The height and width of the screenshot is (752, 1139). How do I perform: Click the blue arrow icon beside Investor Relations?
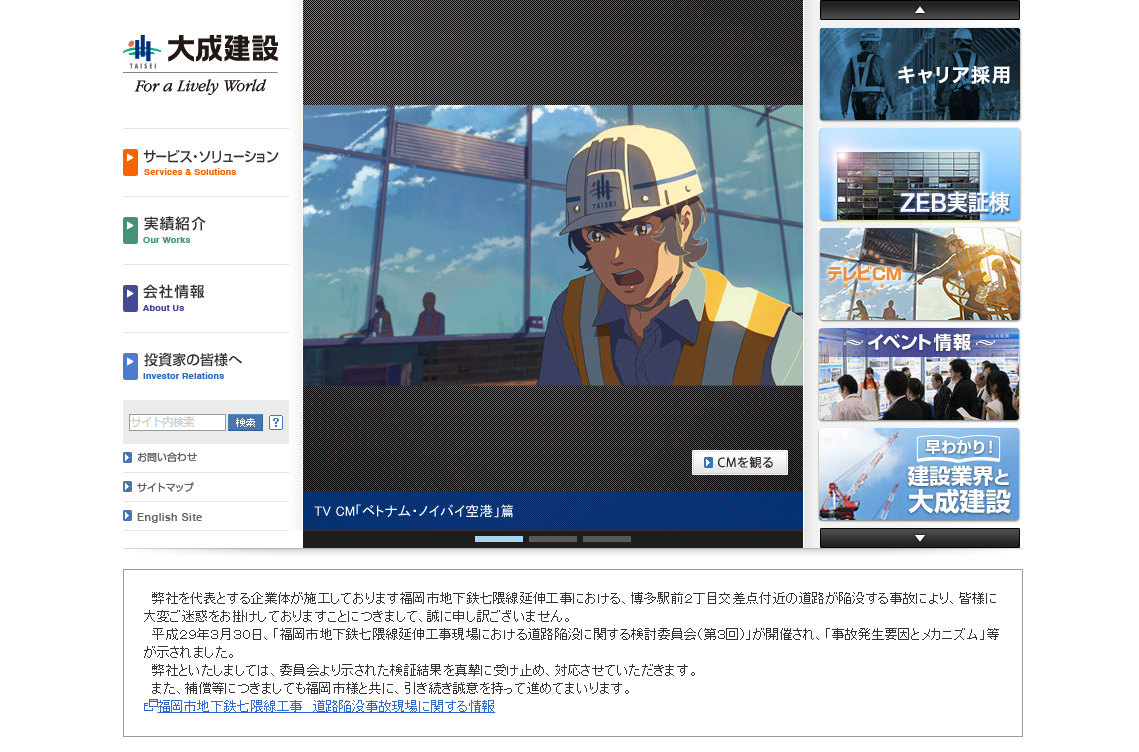pos(130,366)
